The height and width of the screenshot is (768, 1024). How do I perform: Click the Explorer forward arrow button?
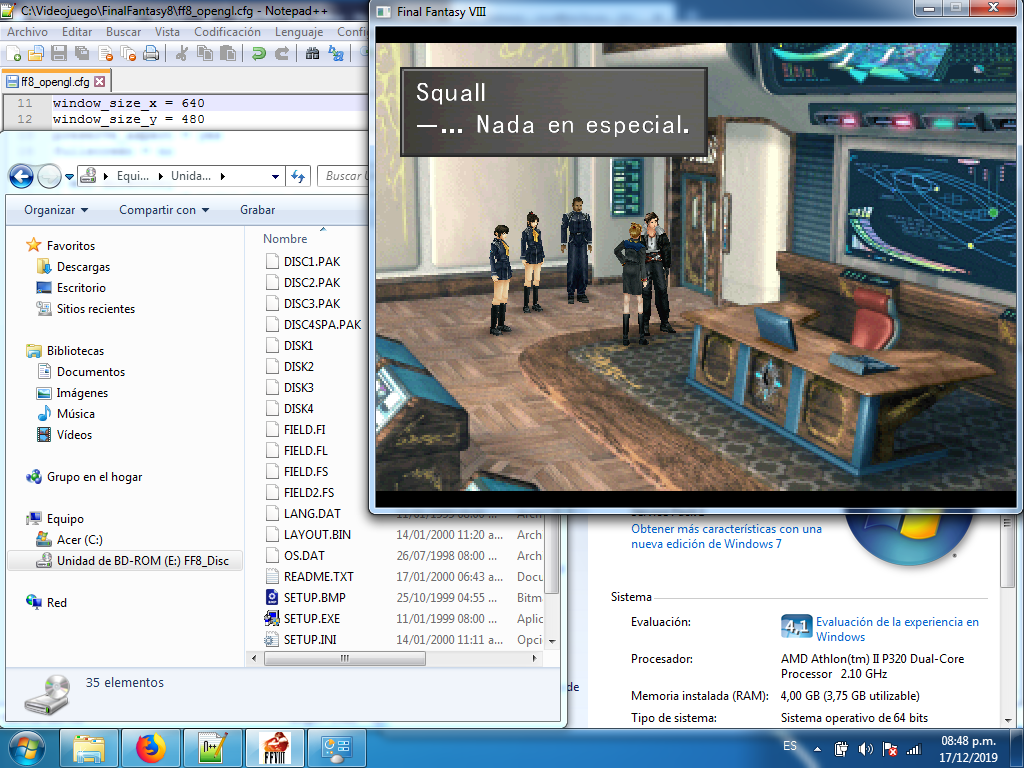[x=49, y=176]
